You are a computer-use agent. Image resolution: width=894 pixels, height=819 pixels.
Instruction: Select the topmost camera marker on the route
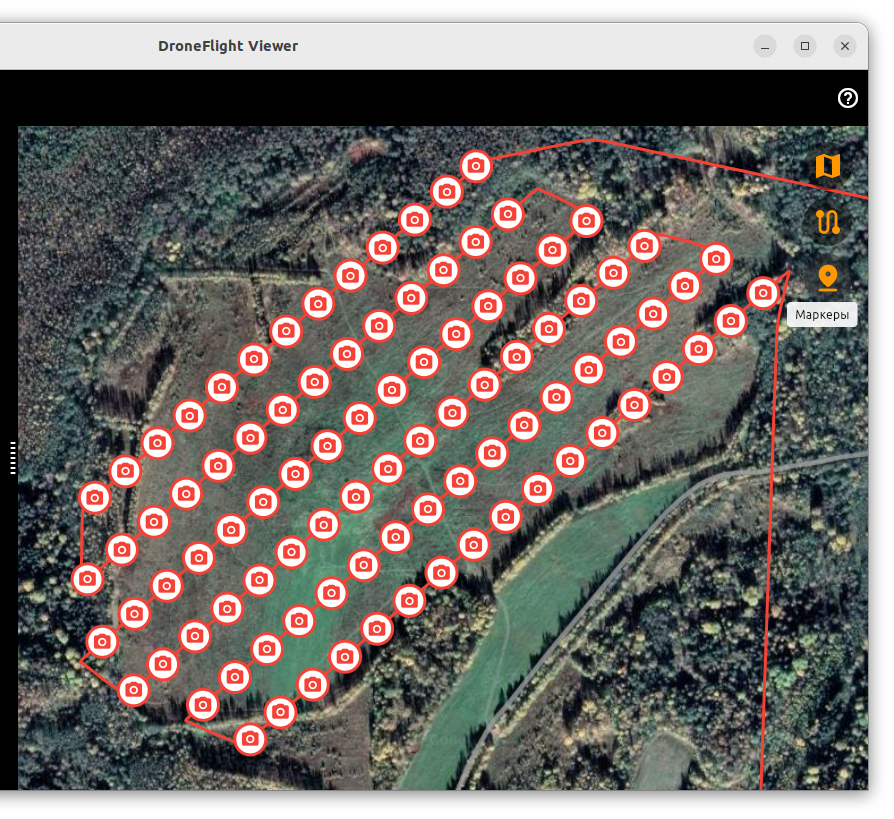point(477,165)
